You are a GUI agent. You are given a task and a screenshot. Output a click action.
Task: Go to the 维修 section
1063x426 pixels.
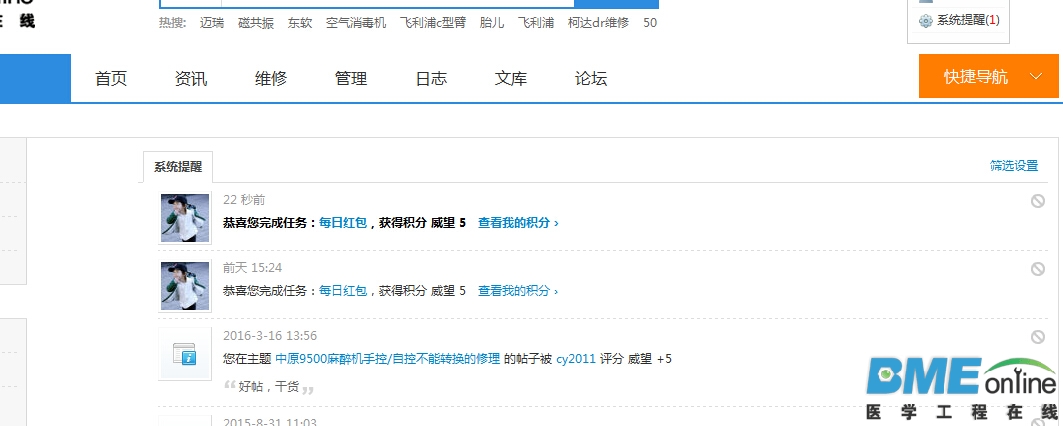271,79
